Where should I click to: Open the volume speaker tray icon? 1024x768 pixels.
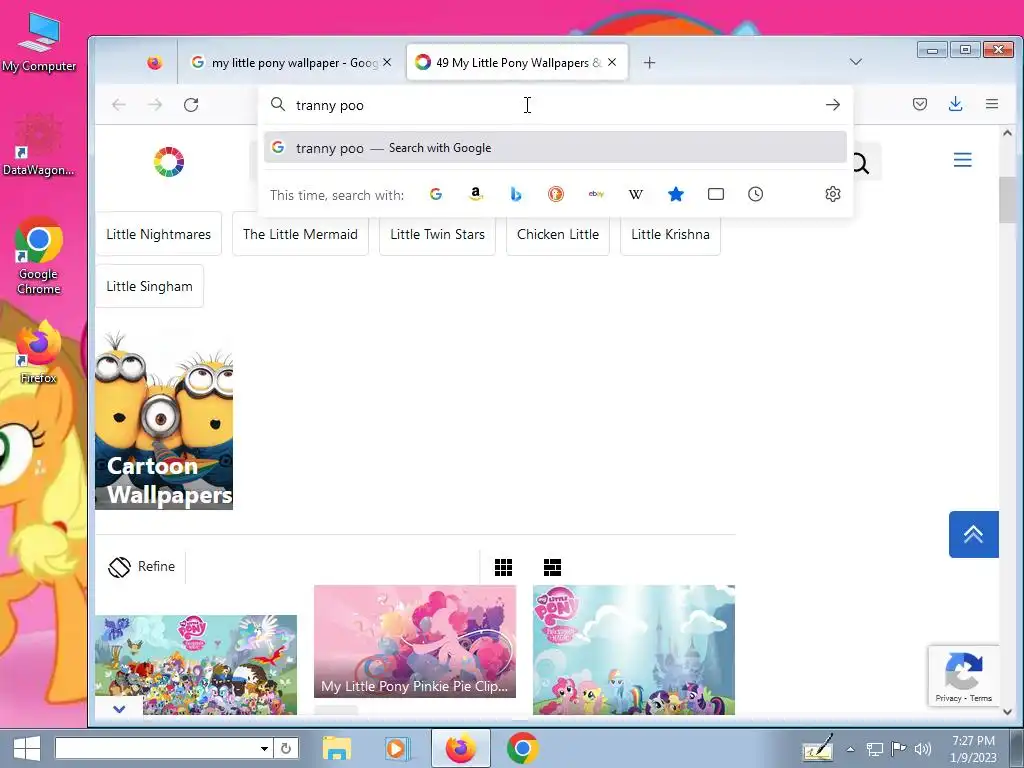click(x=923, y=749)
